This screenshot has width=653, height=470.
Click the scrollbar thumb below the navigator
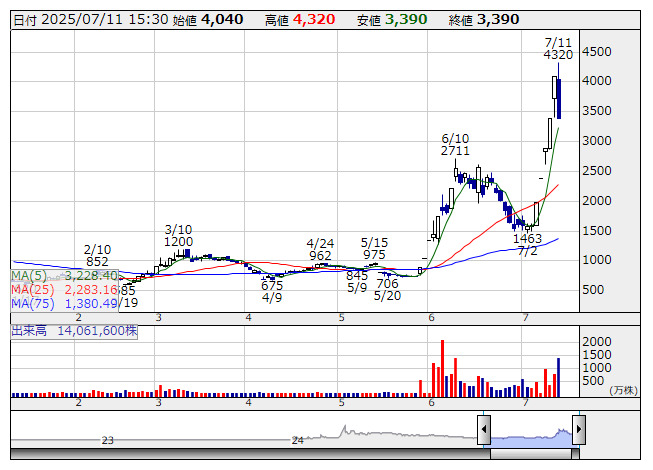(531, 454)
